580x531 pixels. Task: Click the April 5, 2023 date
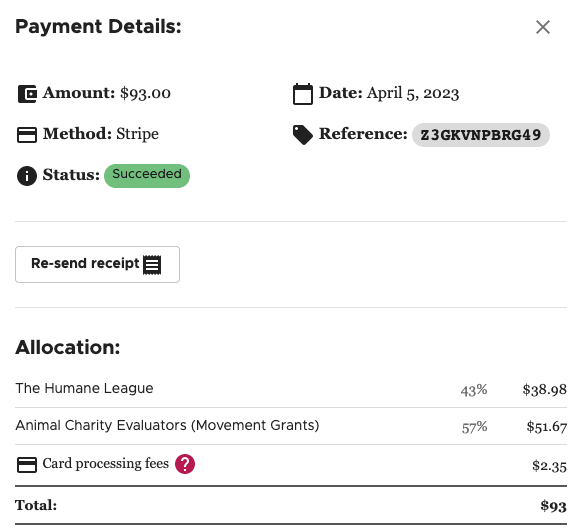(x=413, y=94)
